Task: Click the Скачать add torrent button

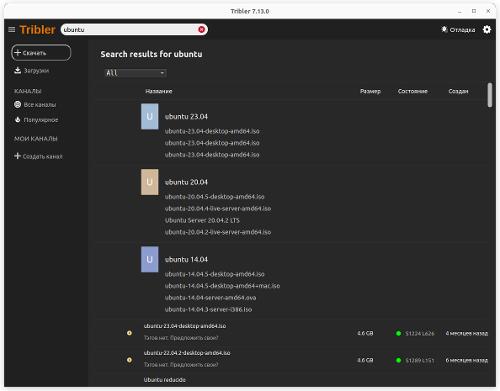Action: pyautogui.click(x=41, y=53)
